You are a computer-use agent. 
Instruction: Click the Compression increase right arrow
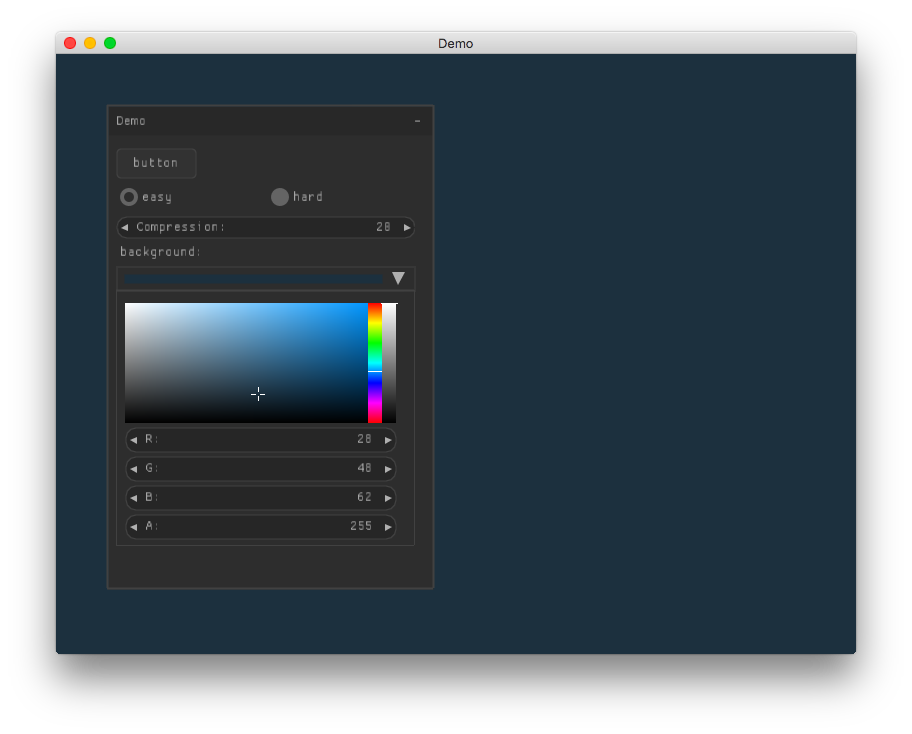pyautogui.click(x=407, y=228)
